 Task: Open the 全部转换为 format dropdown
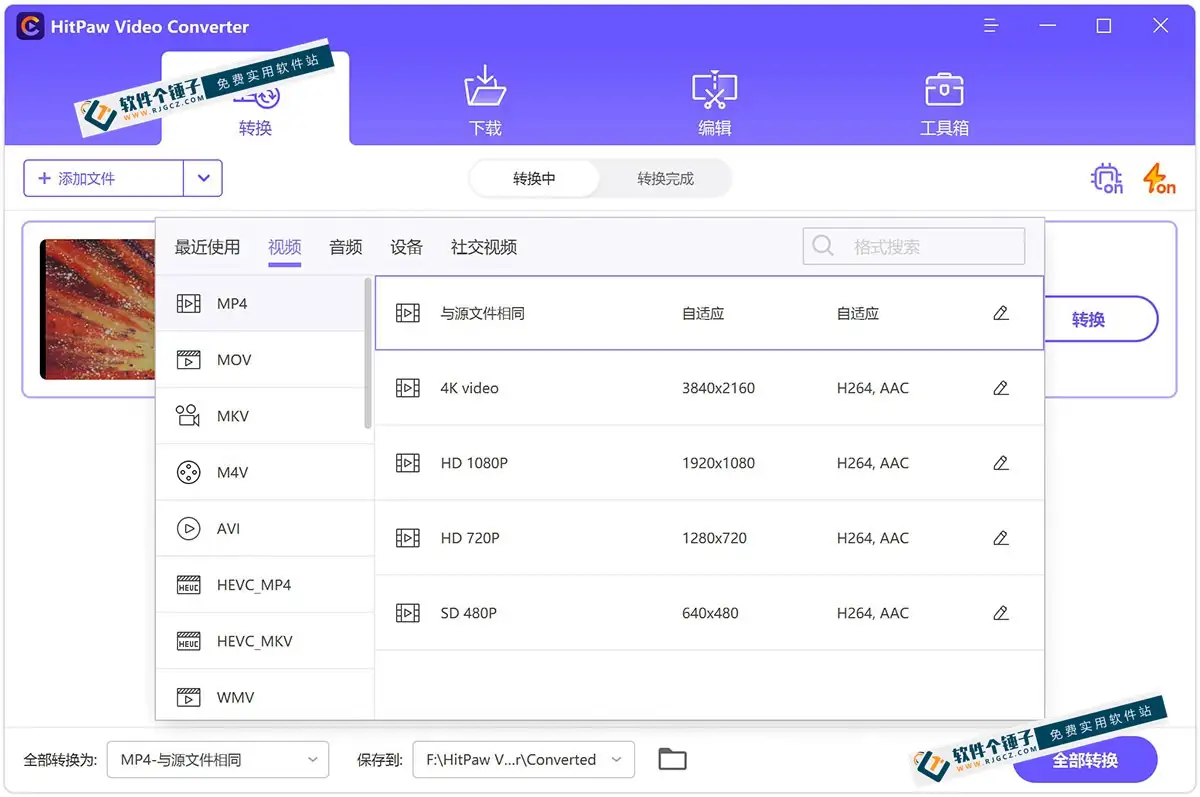click(217, 759)
